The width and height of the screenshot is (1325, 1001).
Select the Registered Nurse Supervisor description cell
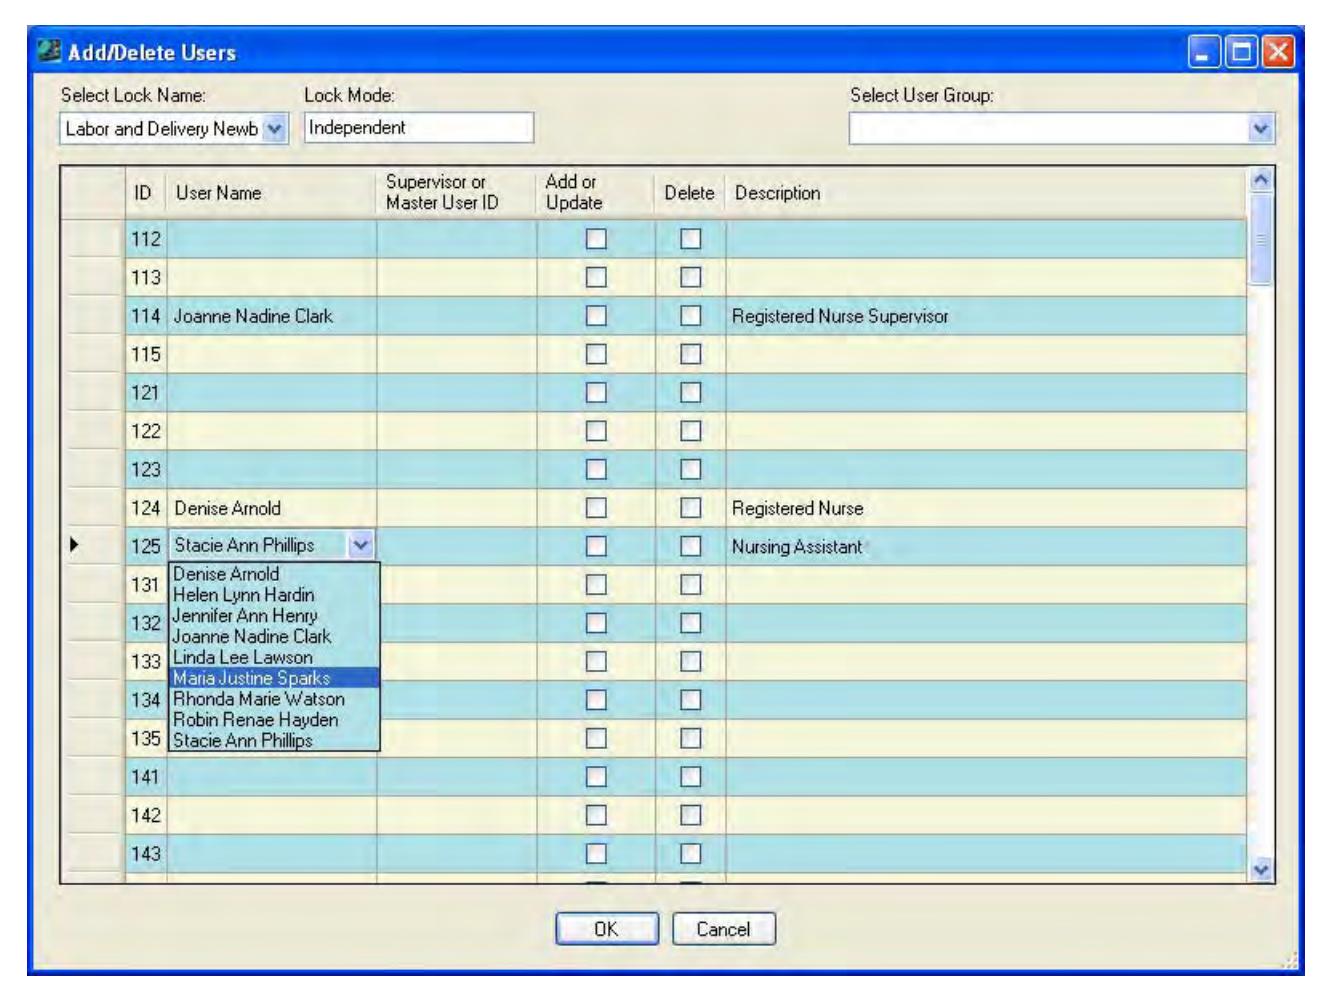tap(986, 316)
